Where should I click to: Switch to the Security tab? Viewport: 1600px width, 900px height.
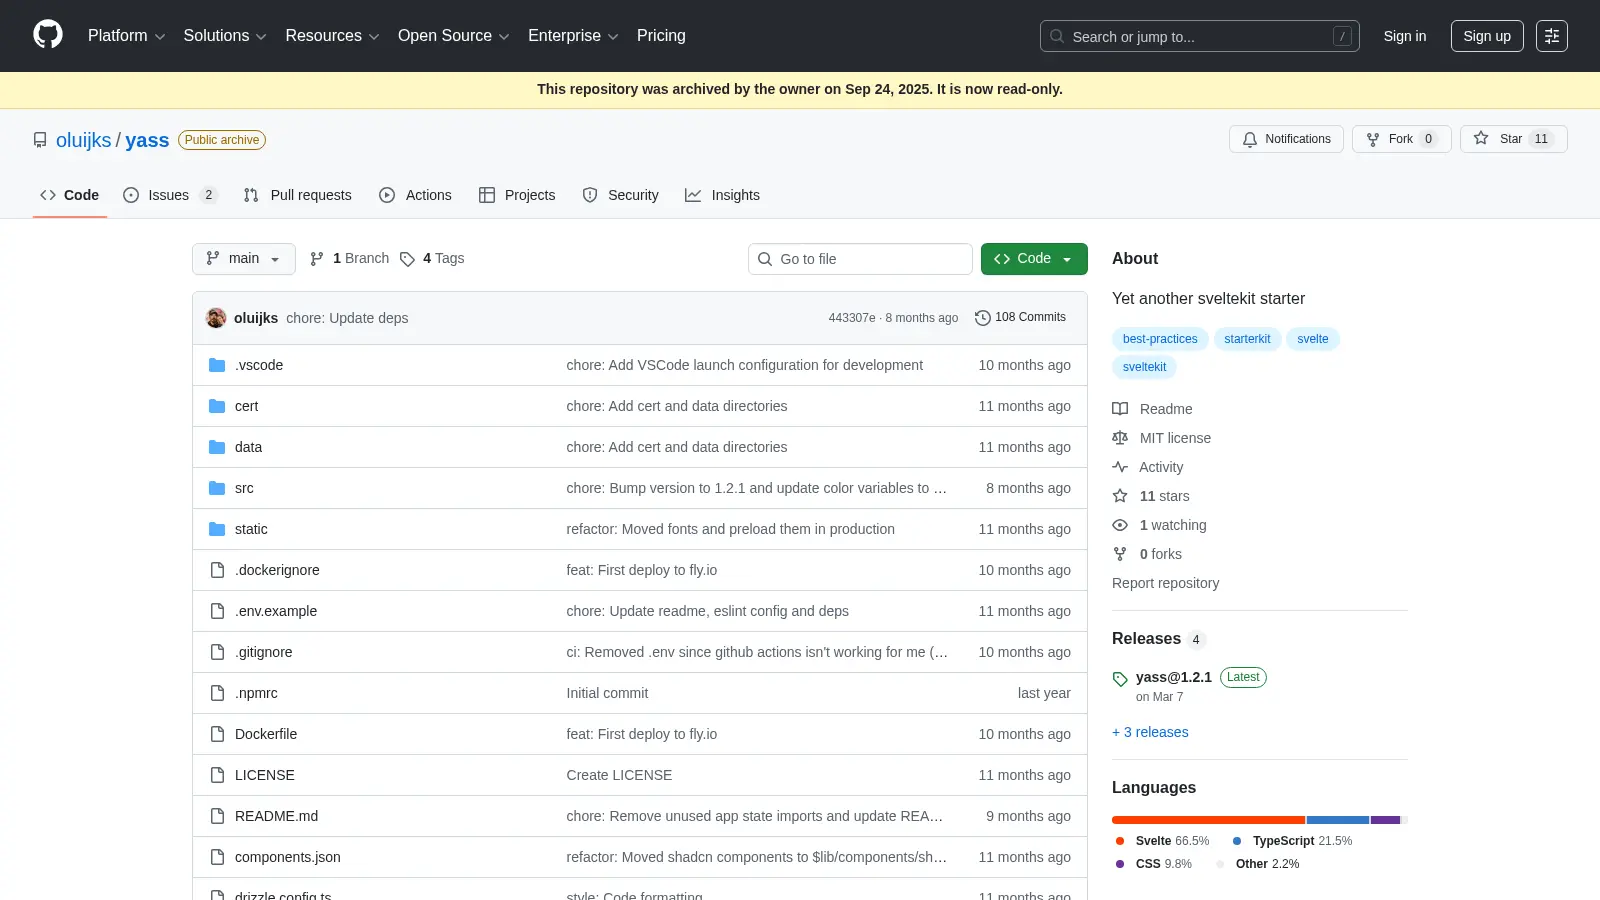point(620,195)
